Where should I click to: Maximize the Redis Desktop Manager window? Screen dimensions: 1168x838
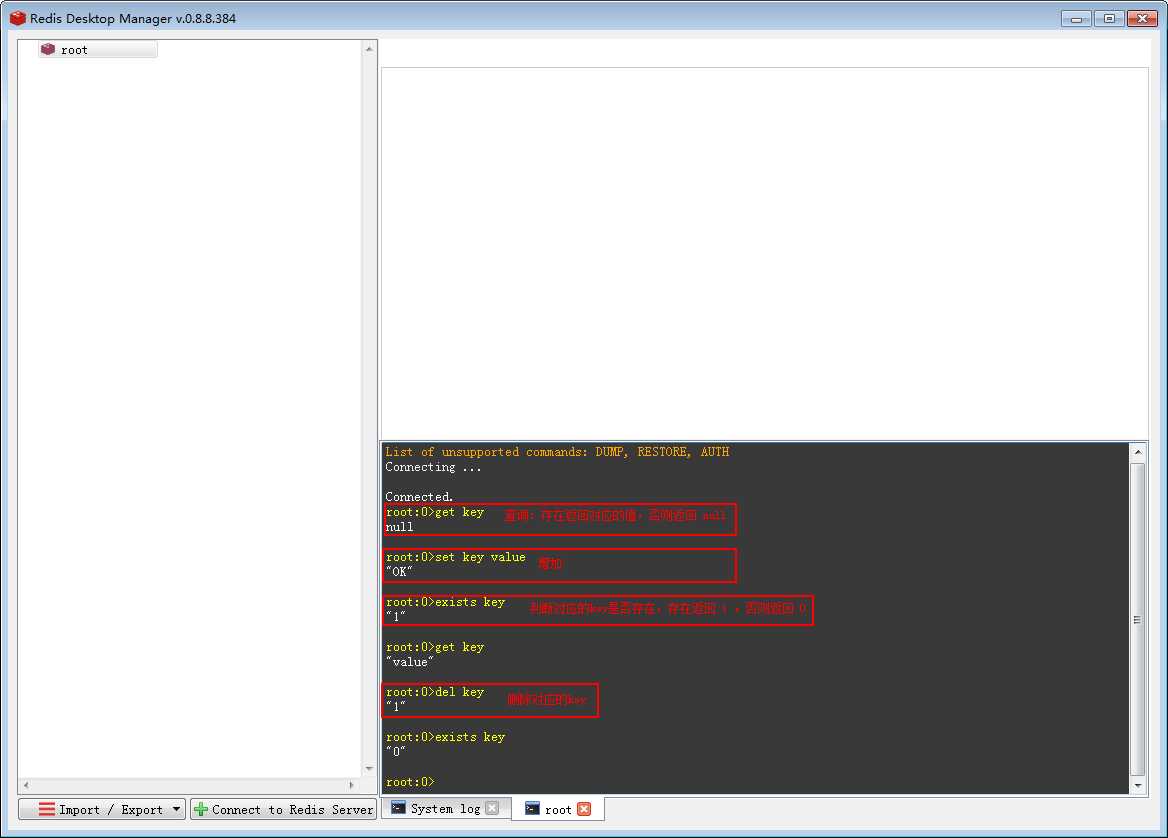[1109, 19]
